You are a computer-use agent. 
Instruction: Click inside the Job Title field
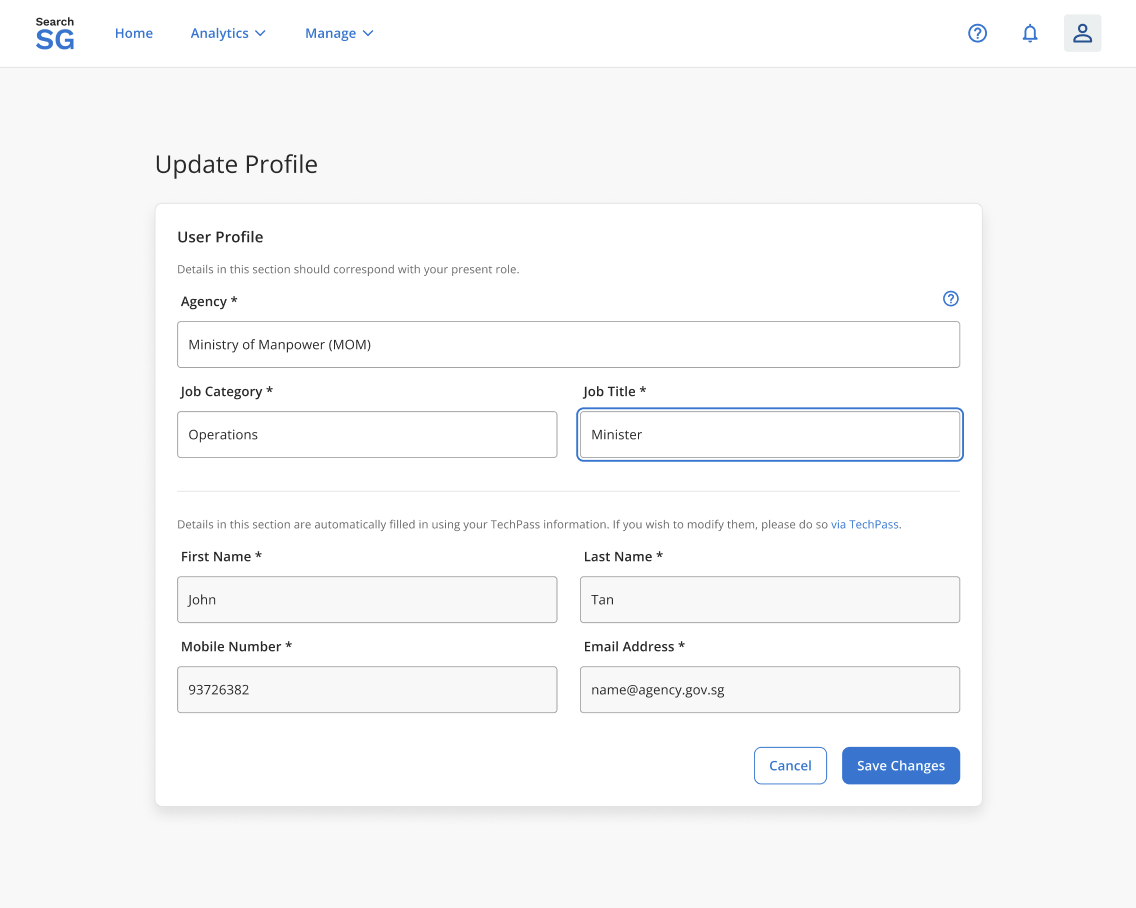tap(769, 434)
